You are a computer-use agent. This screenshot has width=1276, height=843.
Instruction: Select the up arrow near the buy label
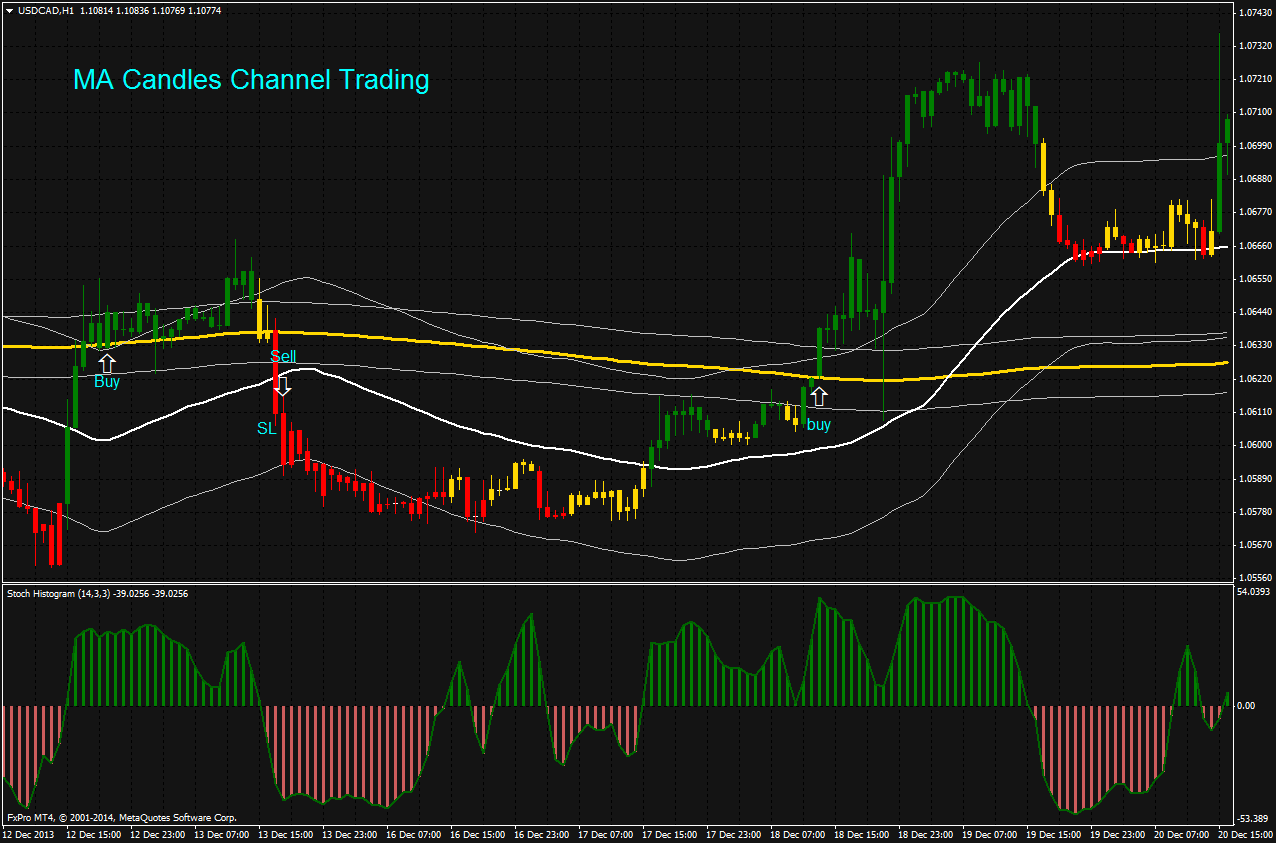coord(820,395)
